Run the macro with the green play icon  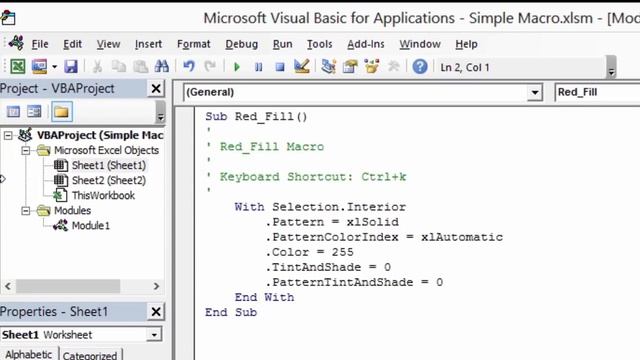237,67
